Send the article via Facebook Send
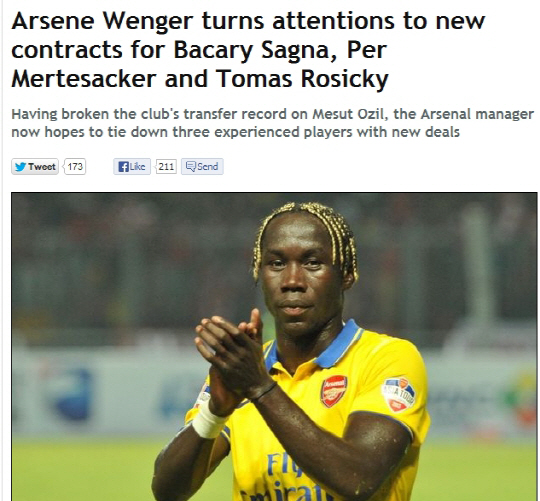 click(x=202, y=167)
